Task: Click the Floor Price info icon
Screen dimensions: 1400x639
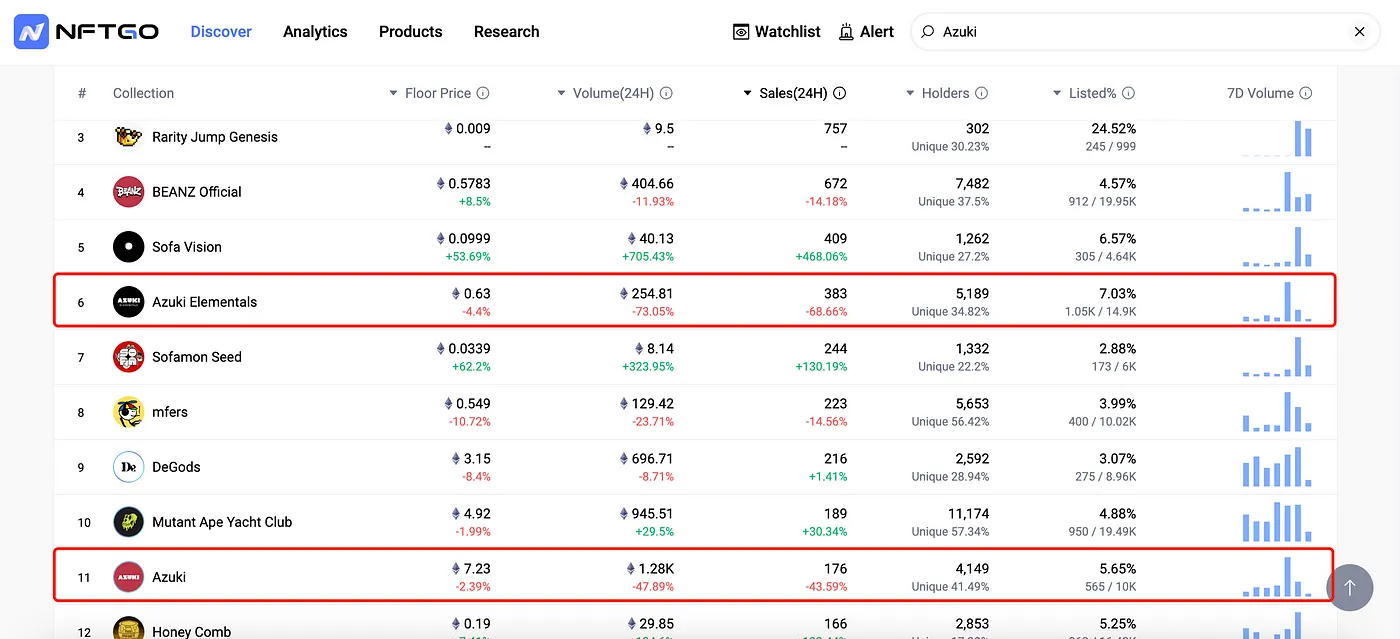Action: click(x=483, y=93)
